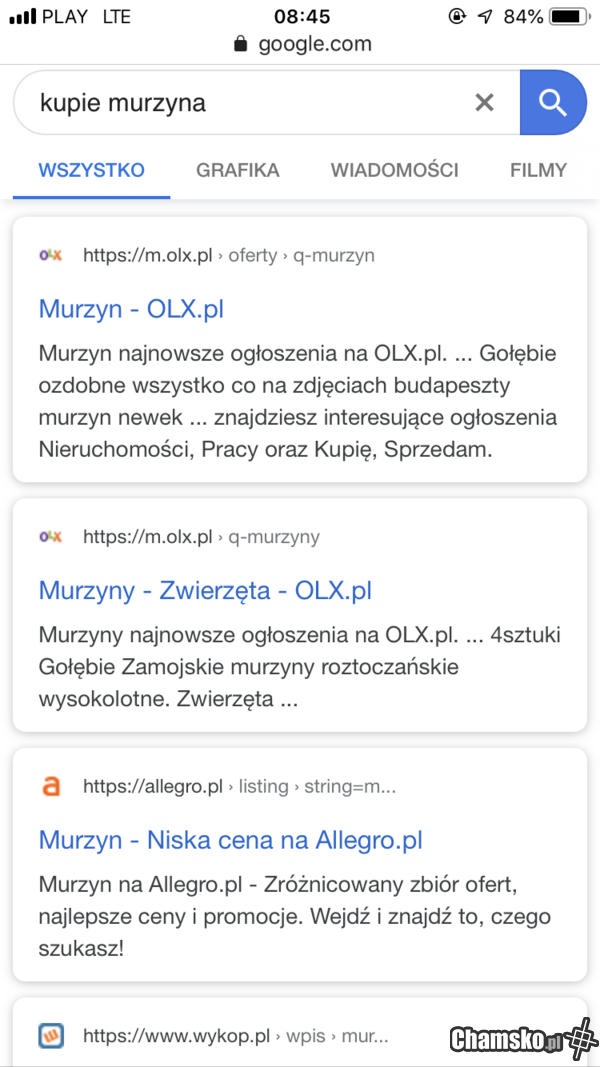
Task: Click the OLX favicon of the first result
Action: pos(50,255)
